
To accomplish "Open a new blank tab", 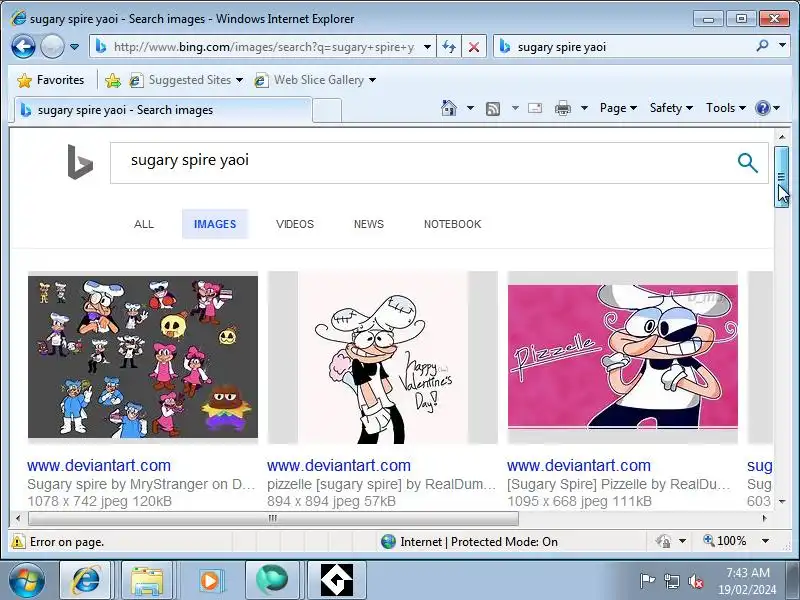I will (x=327, y=110).
